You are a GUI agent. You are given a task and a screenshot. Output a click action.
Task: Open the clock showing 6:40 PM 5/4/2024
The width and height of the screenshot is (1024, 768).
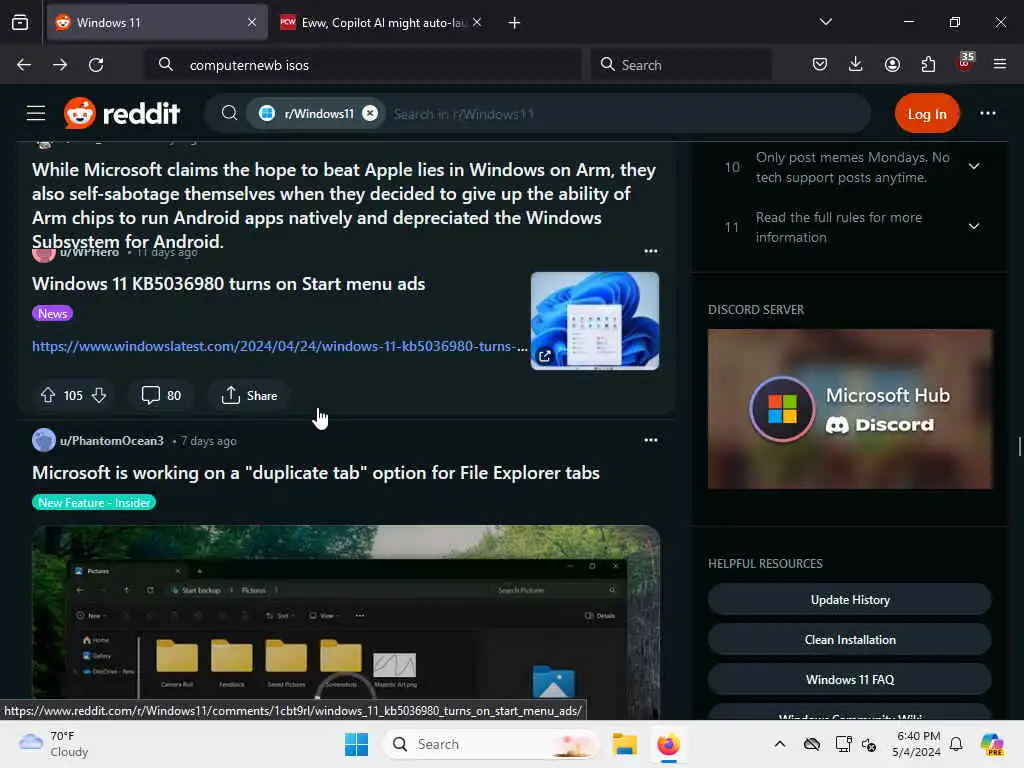(917, 744)
